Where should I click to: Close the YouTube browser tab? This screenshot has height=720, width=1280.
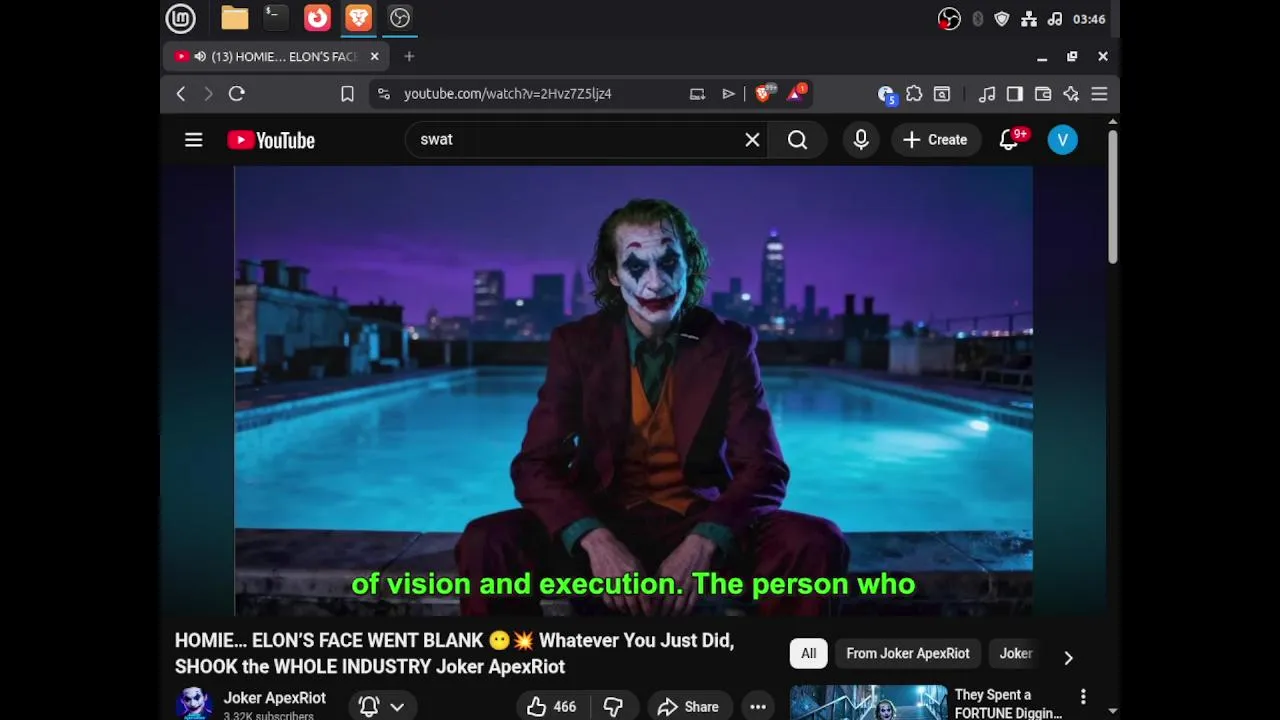click(x=374, y=57)
